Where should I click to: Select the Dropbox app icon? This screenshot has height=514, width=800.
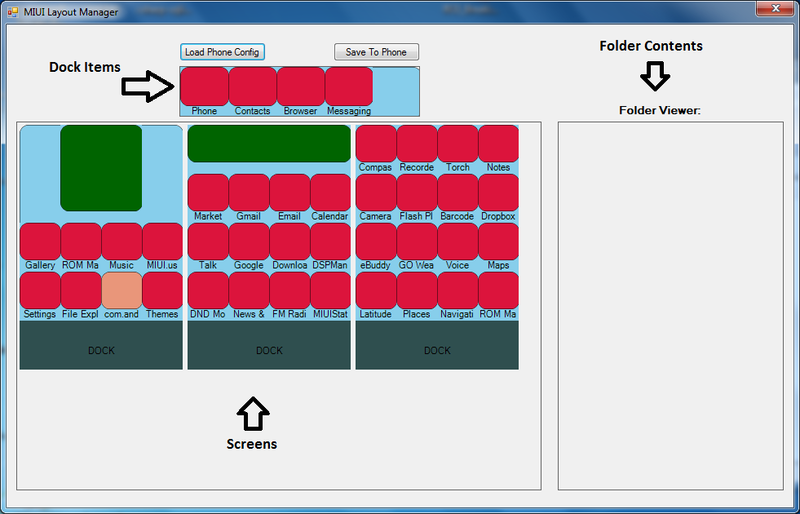coord(498,192)
